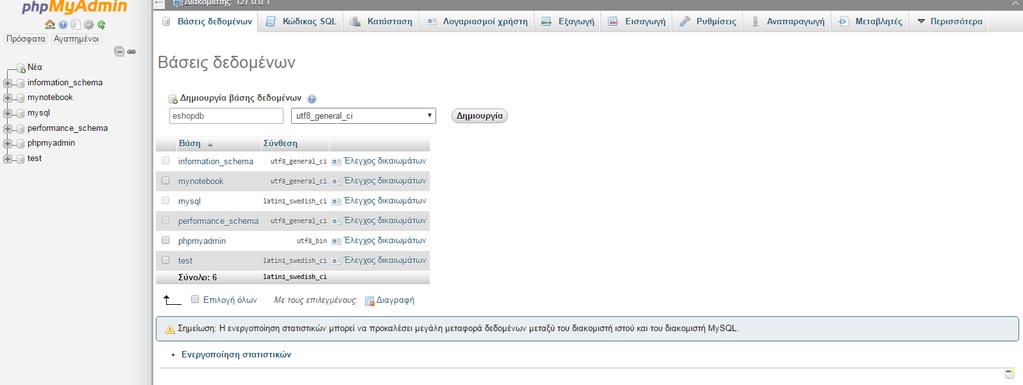This screenshot has width=1023, height=385.
Task: Click help icon next to Δημιουργία βάσης δεδομένων
Action: 311,99
